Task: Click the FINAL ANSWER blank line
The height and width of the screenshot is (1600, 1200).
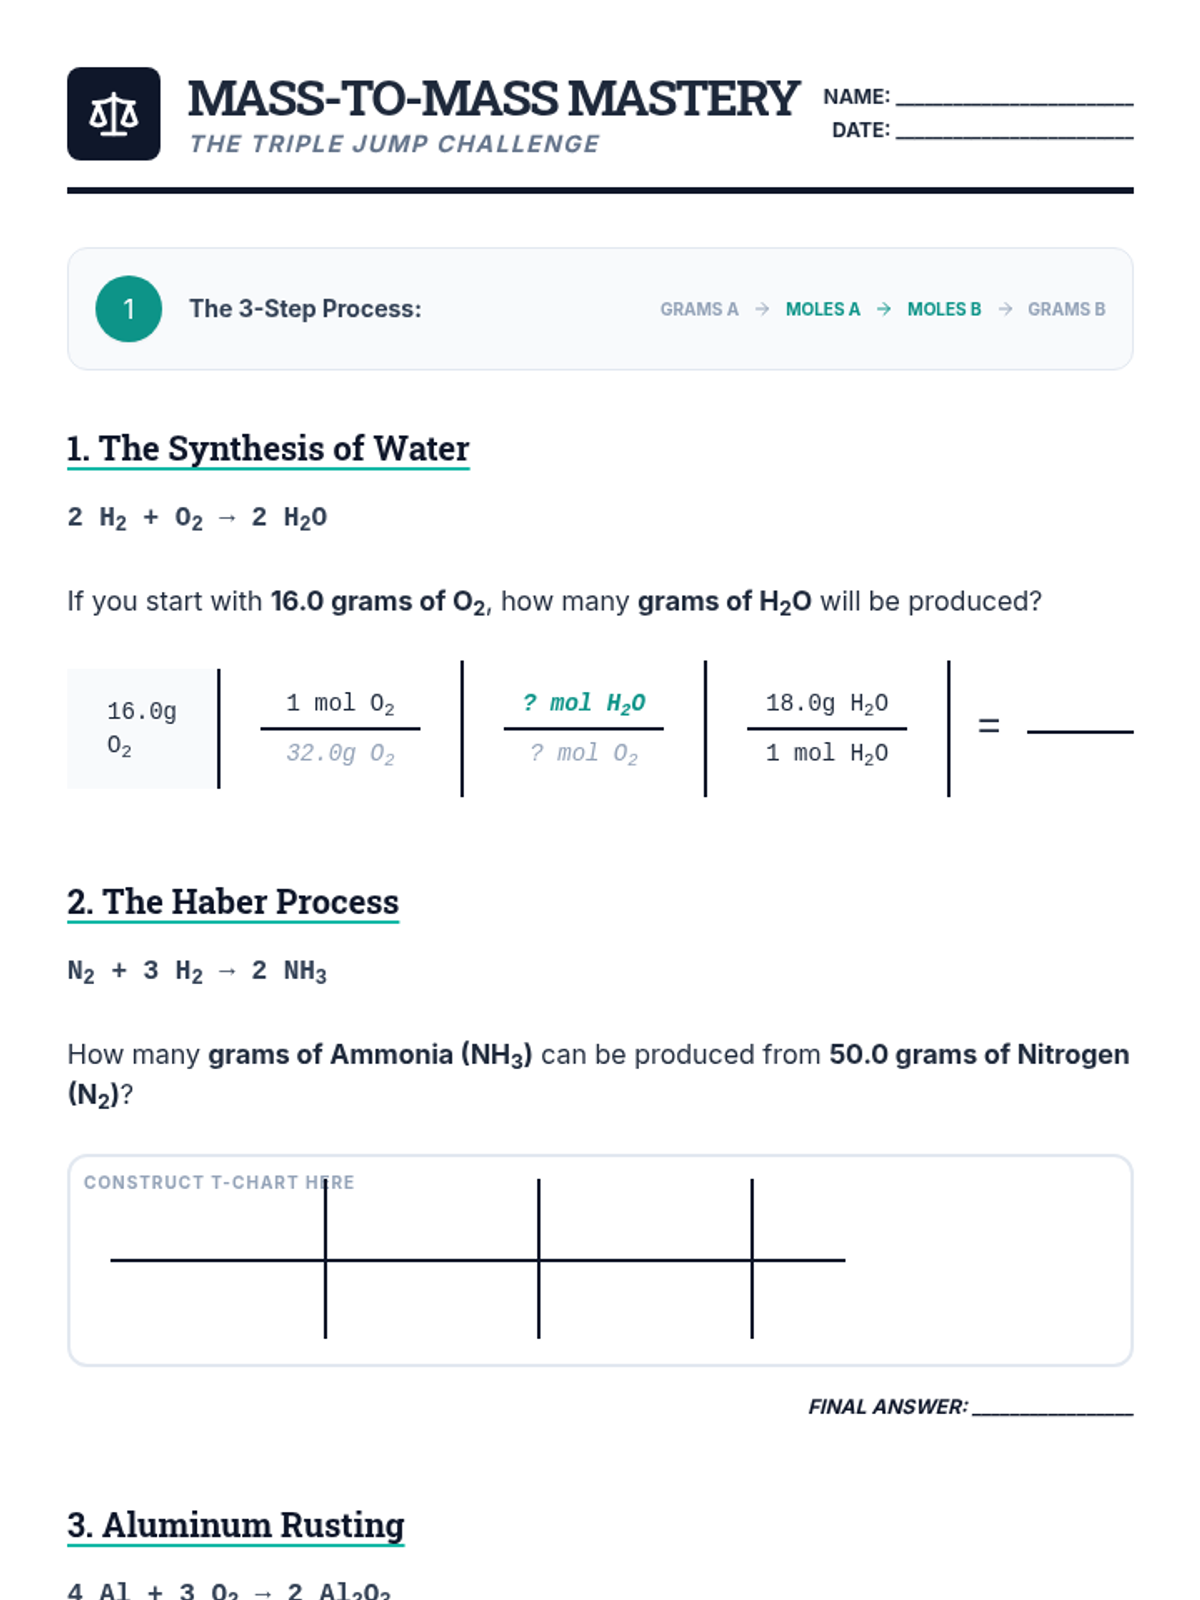Action: pos(1052,1410)
